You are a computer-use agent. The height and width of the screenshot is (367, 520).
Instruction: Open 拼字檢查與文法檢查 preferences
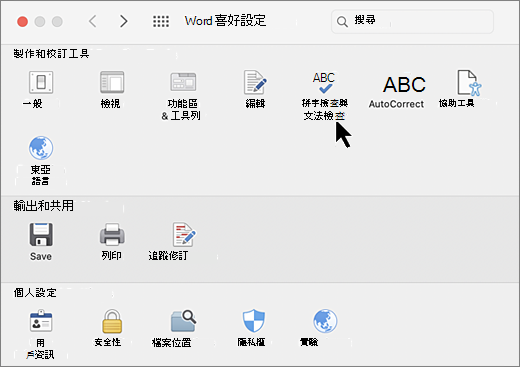(324, 83)
